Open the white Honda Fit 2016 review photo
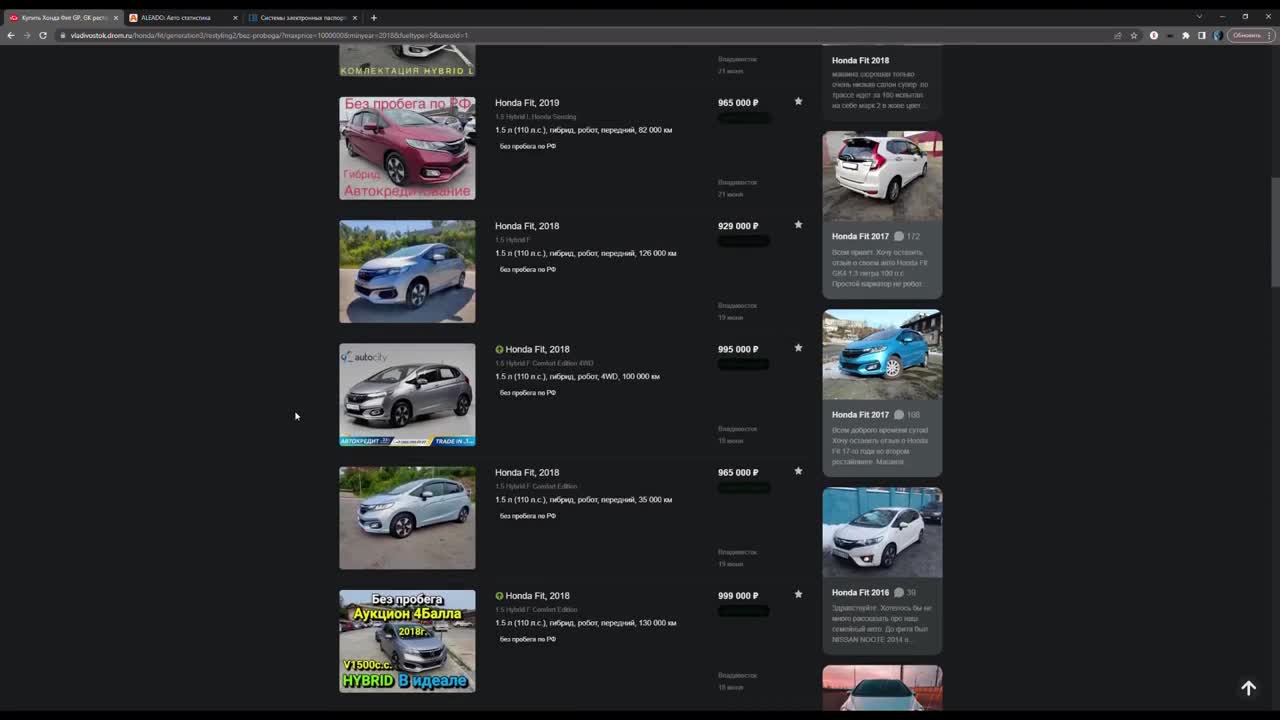 (882, 532)
